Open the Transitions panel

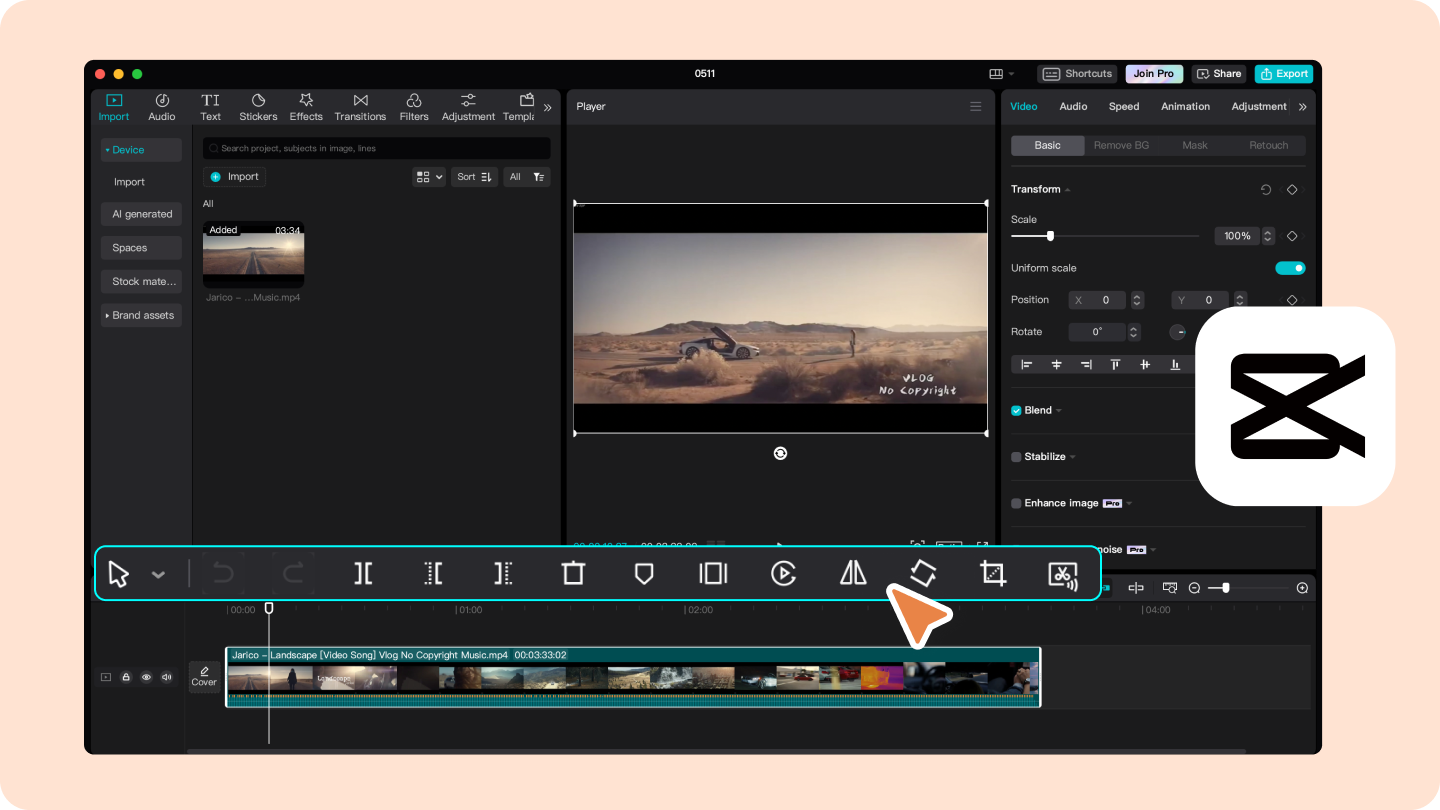[x=360, y=106]
